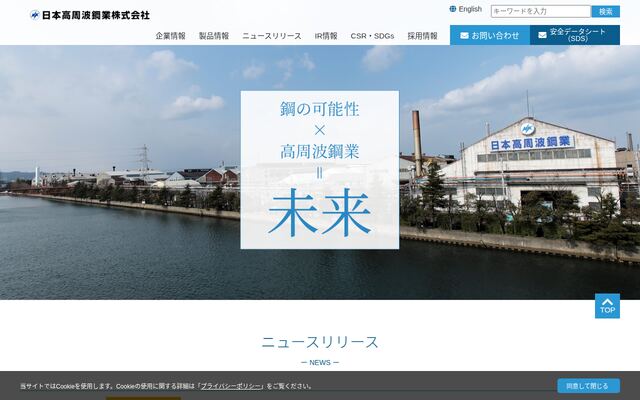Open the ニュースリリース menu item
This screenshot has width=640, height=400.
[x=272, y=36]
